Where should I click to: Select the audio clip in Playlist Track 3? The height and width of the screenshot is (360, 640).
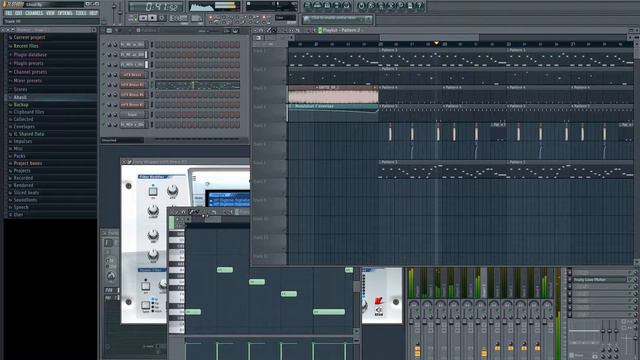tap(333, 94)
